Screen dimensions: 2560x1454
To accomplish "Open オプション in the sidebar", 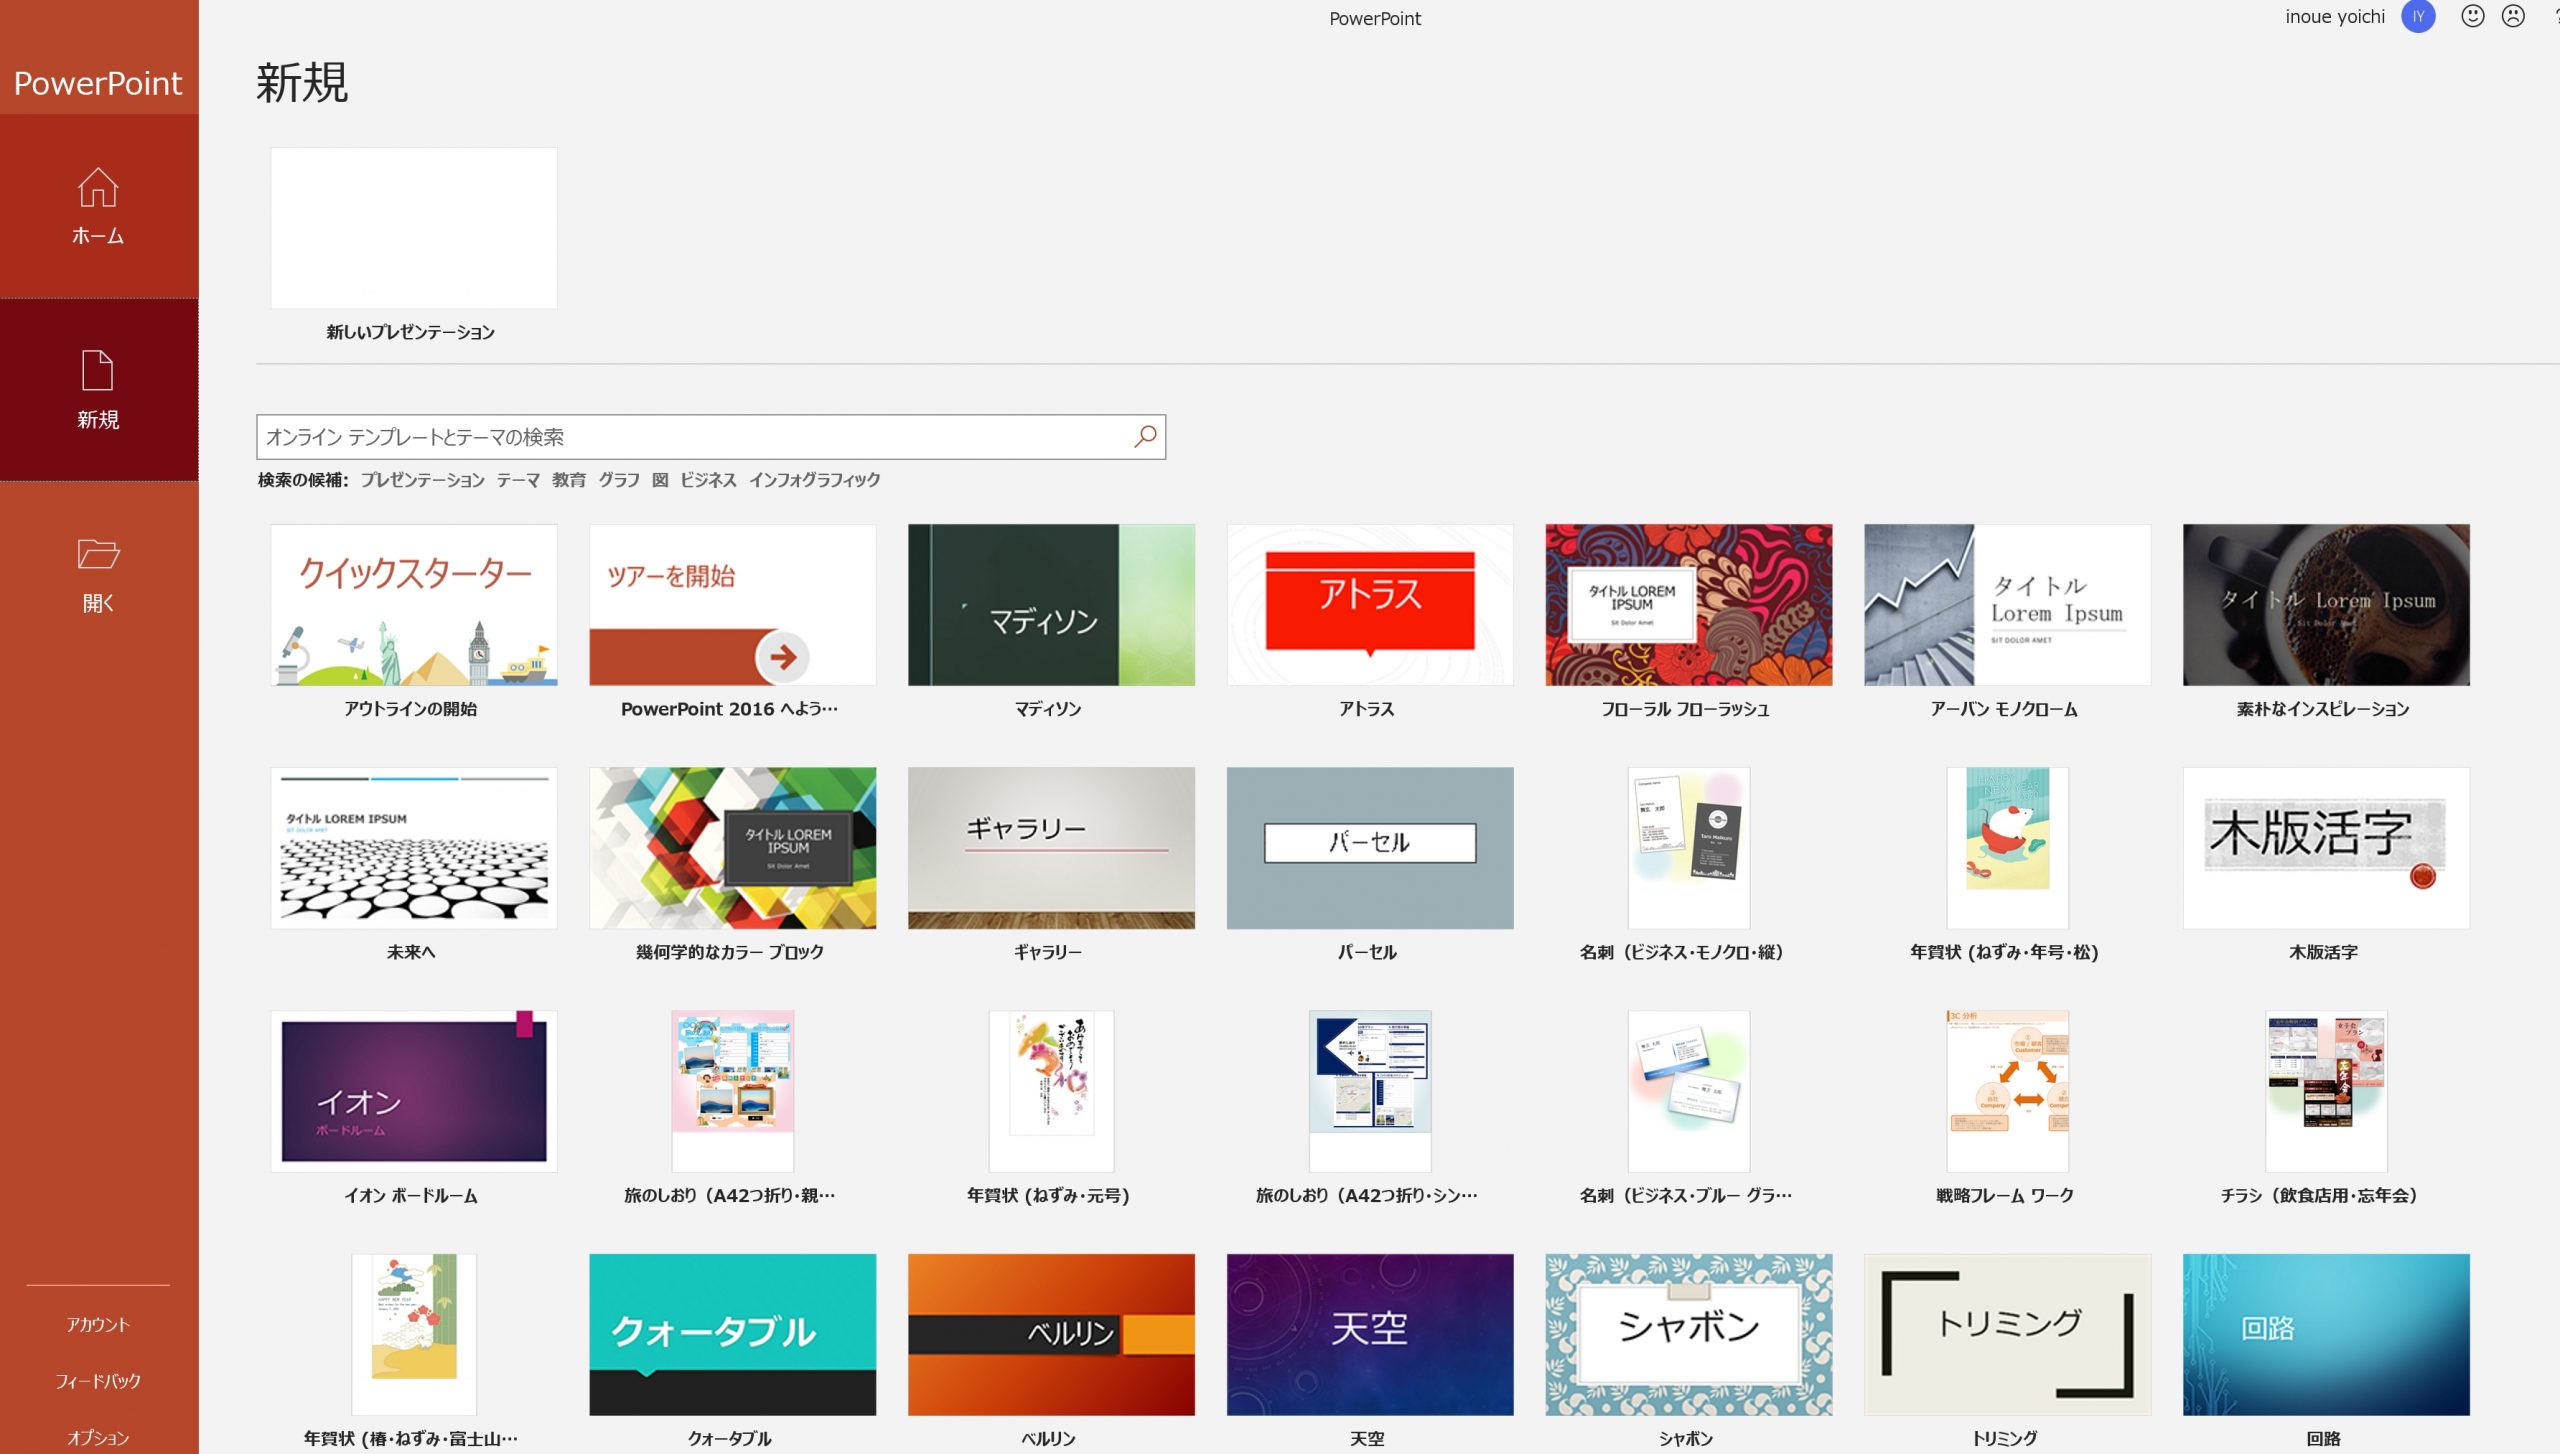I will pos(98,1437).
